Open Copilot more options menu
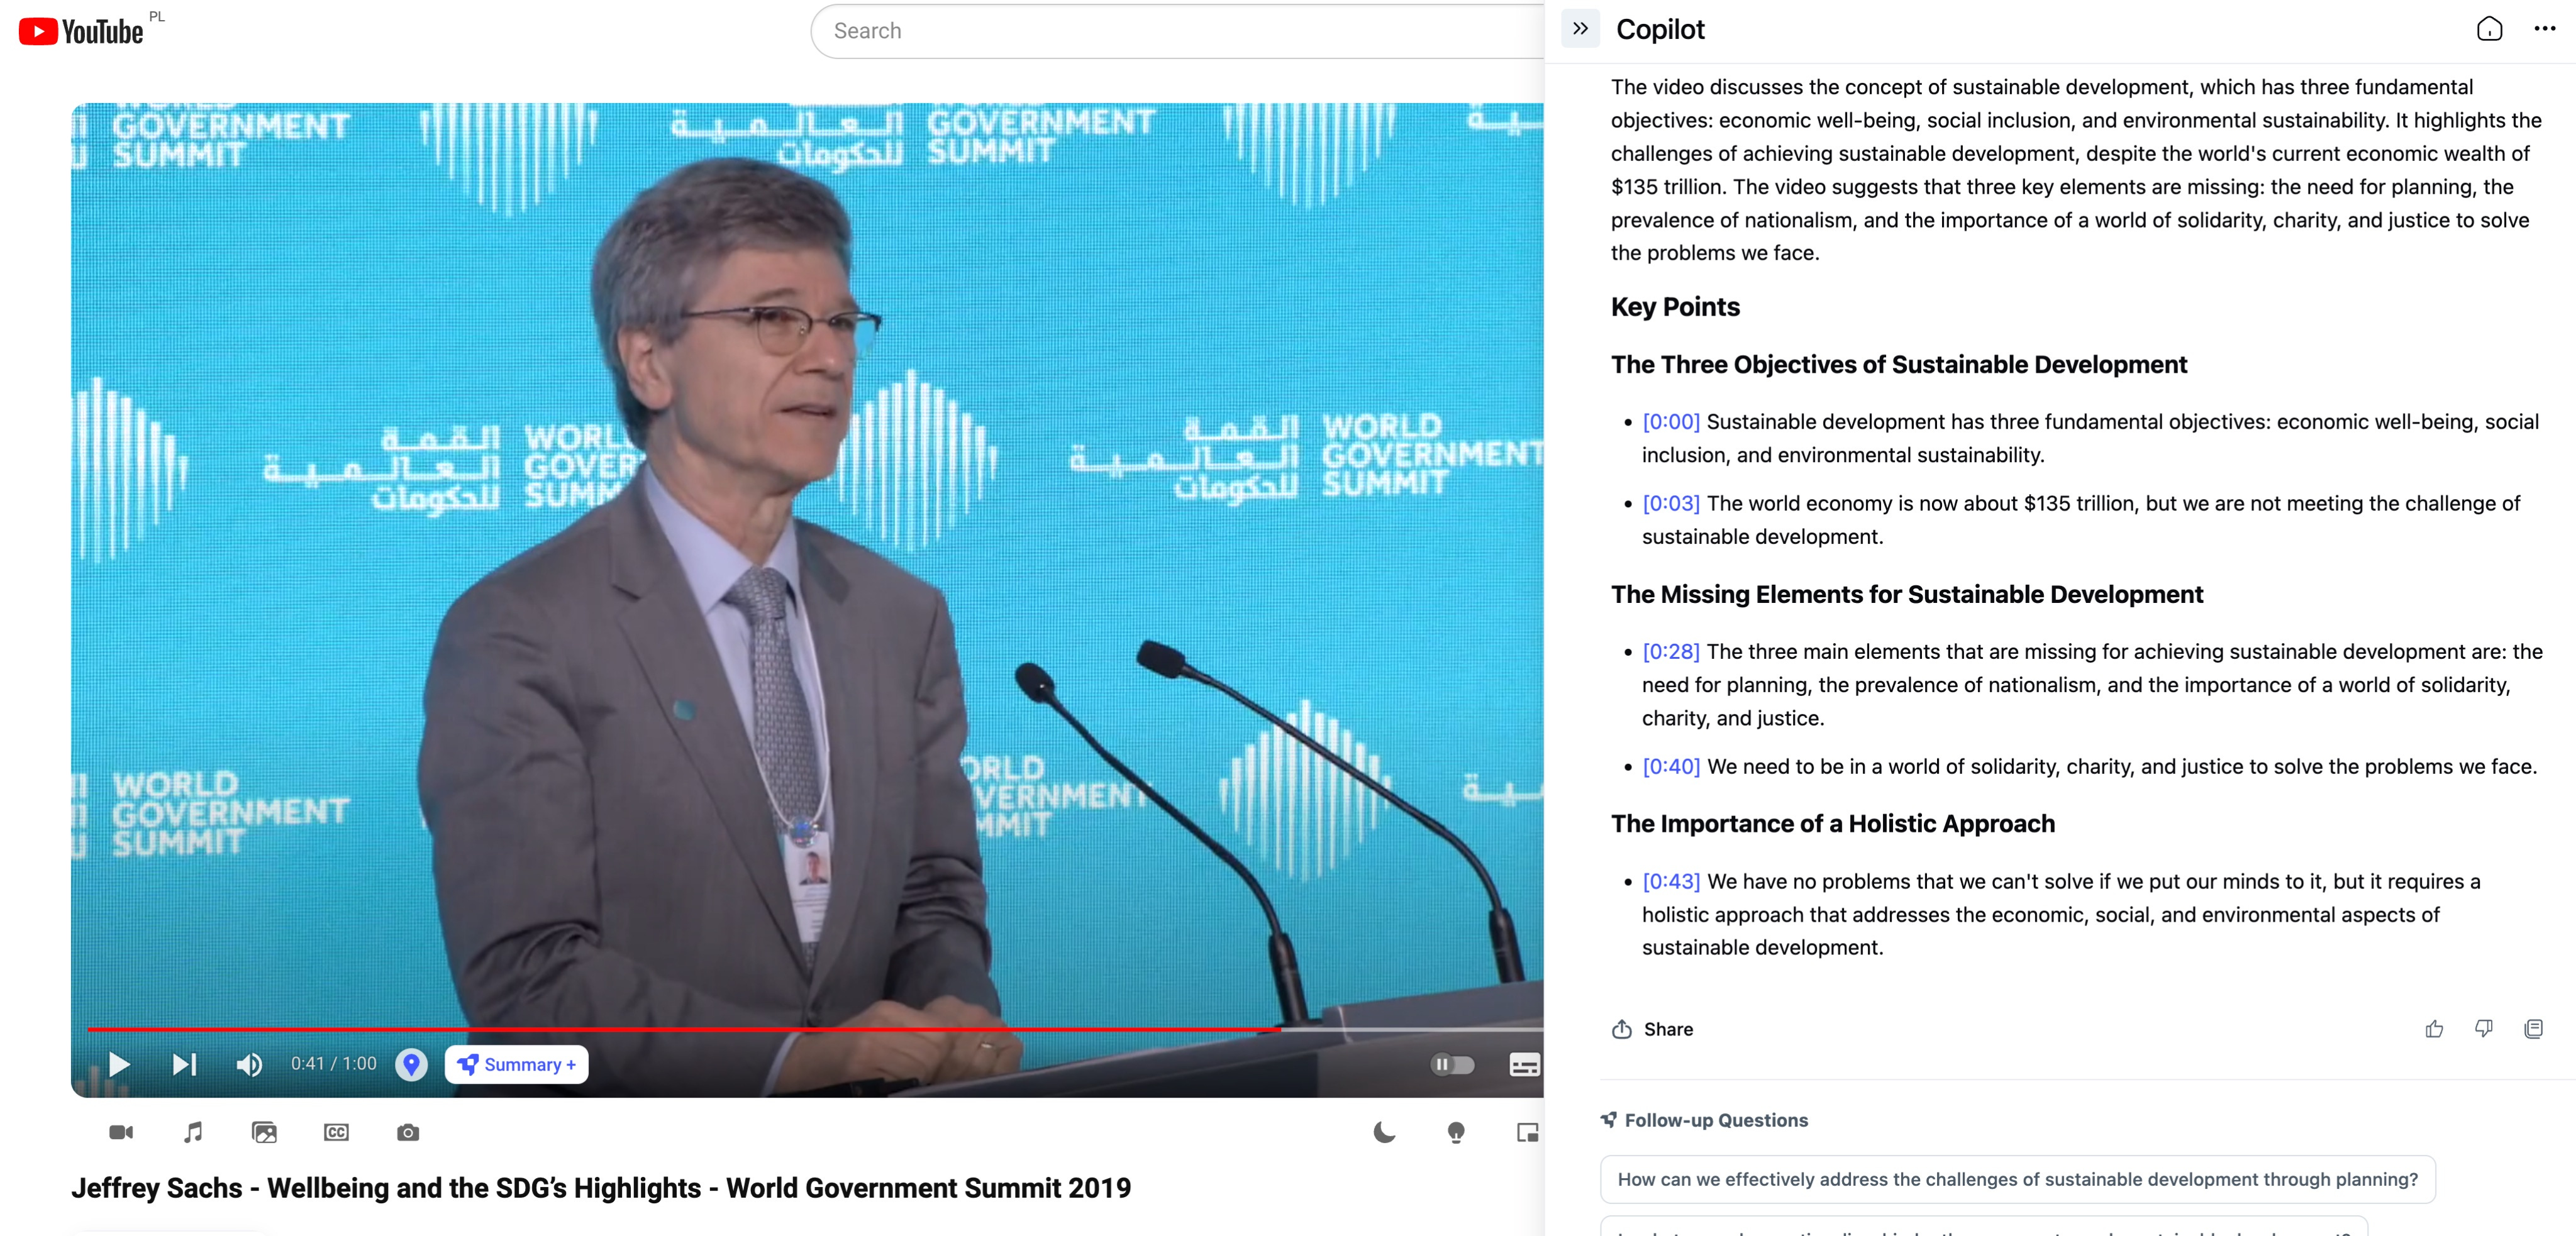 (x=2544, y=29)
